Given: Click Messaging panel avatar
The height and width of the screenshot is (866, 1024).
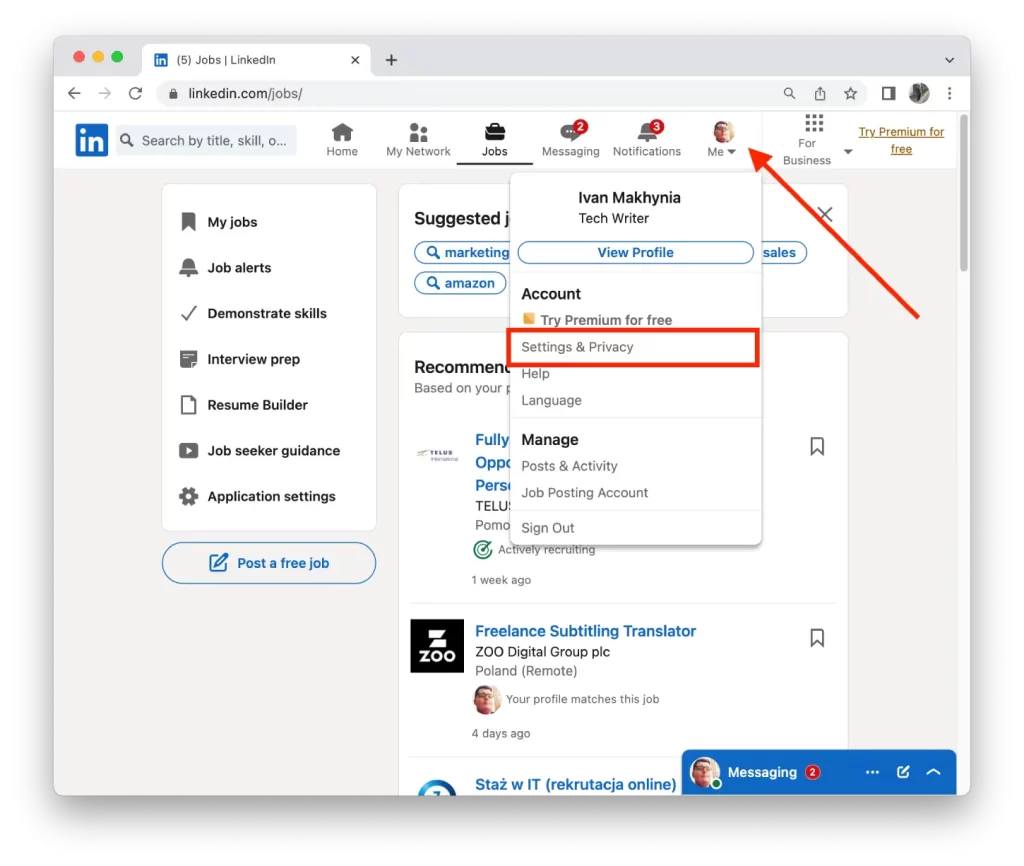Looking at the screenshot, I should click(705, 772).
